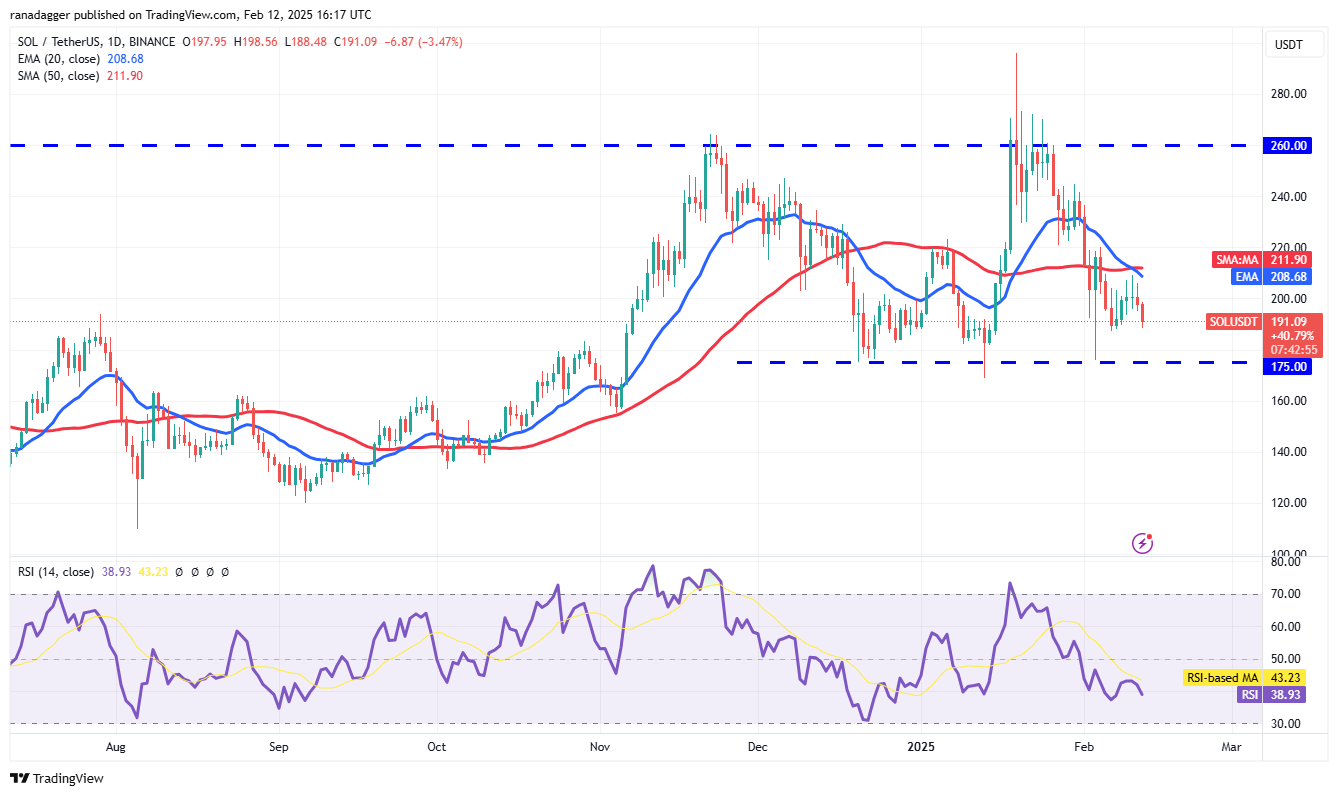The width and height of the screenshot is (1338, 796).
Task: Click the red notification dot on lightning icon
Action: coord(1150,536)
